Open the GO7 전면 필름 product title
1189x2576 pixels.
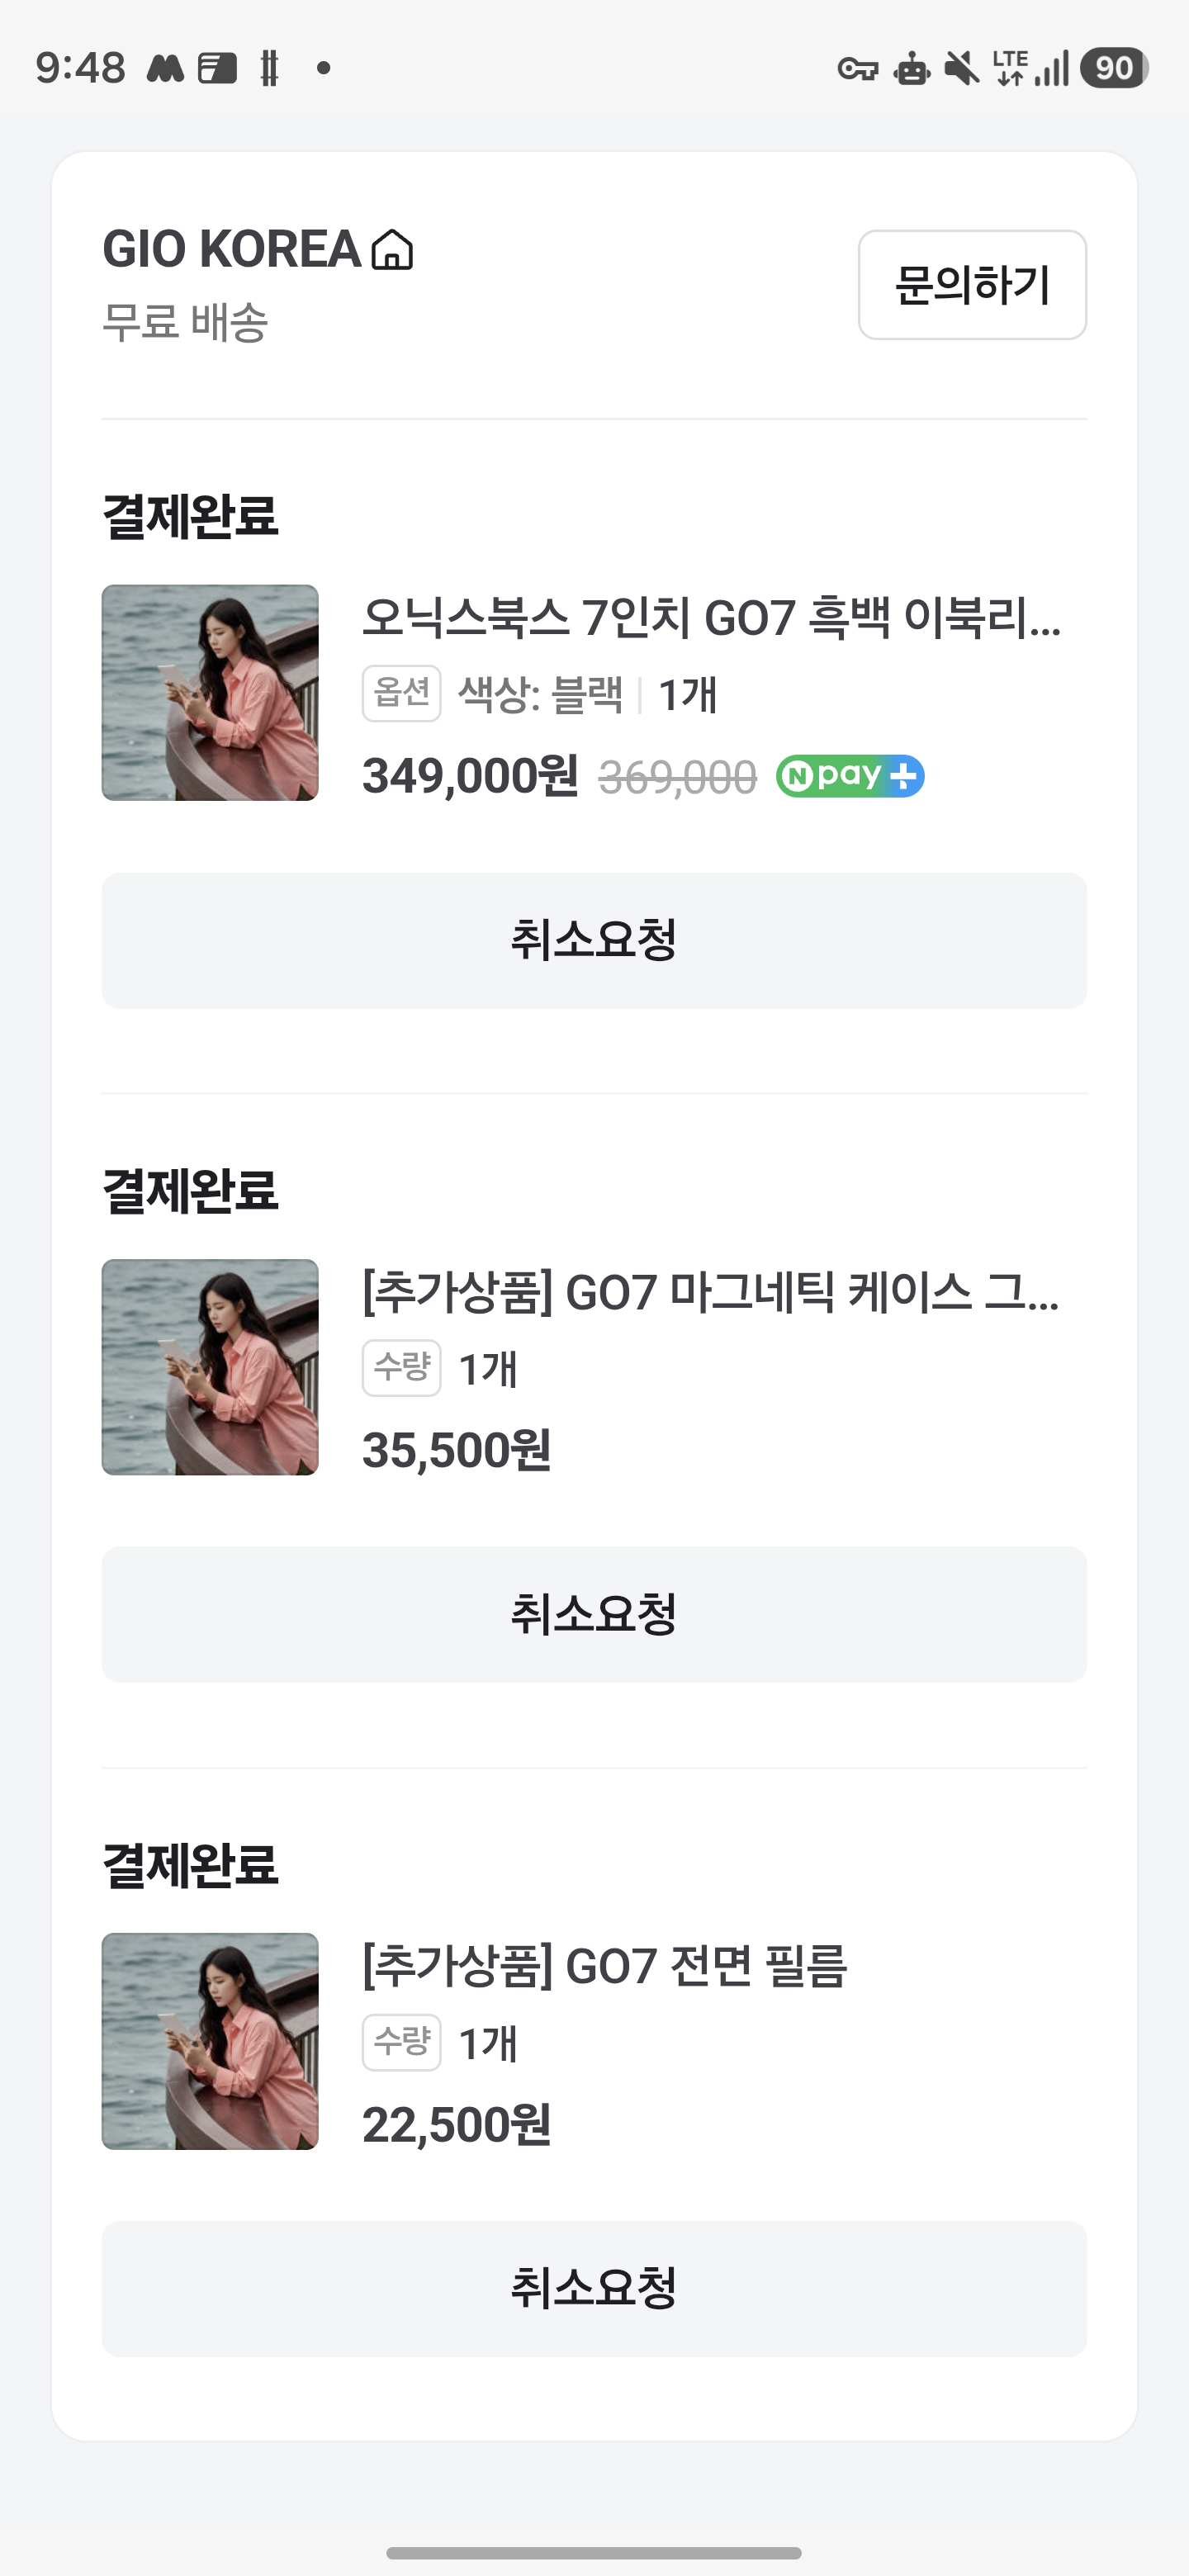coord(605,1966)
